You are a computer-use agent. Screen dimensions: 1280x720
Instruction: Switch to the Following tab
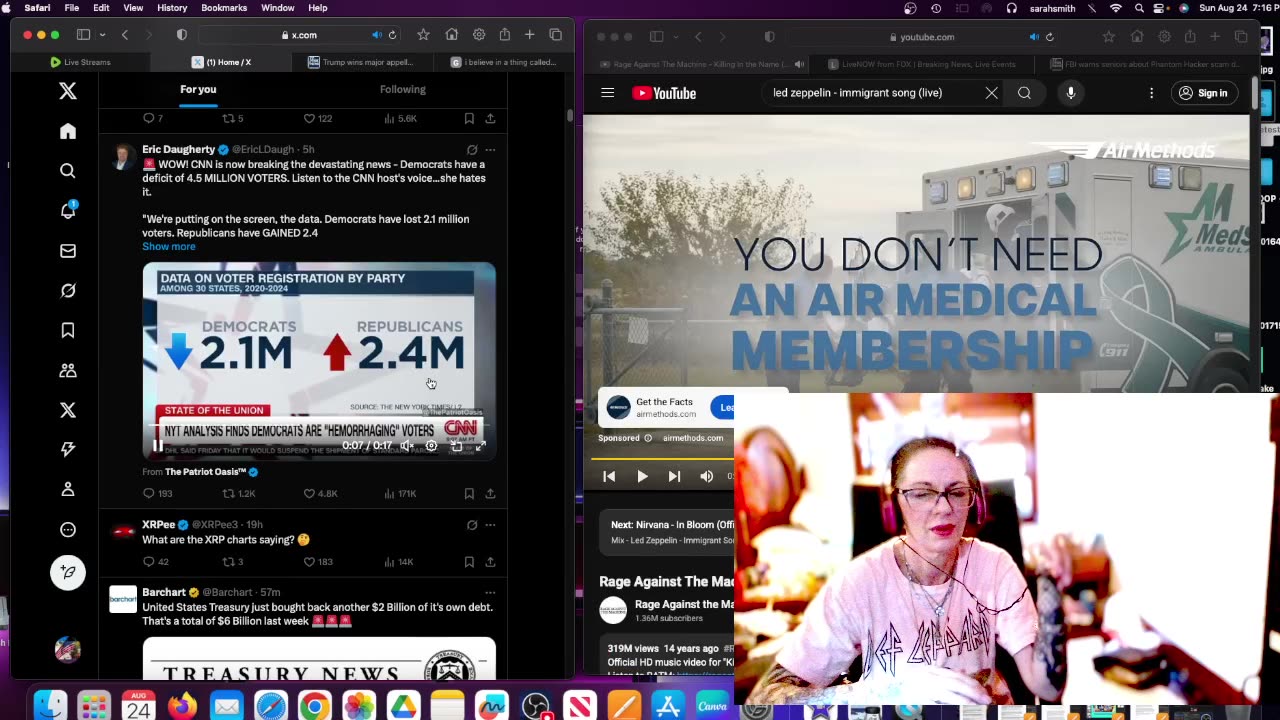[402, 89]
